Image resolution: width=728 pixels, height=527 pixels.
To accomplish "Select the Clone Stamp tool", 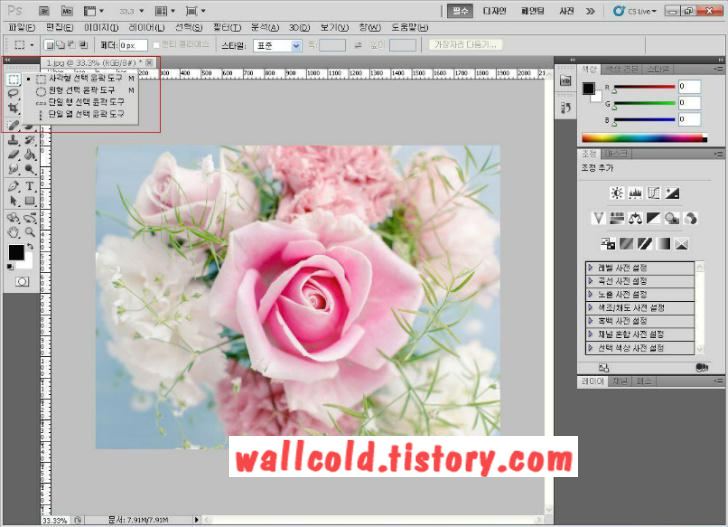I will (13, 140).
